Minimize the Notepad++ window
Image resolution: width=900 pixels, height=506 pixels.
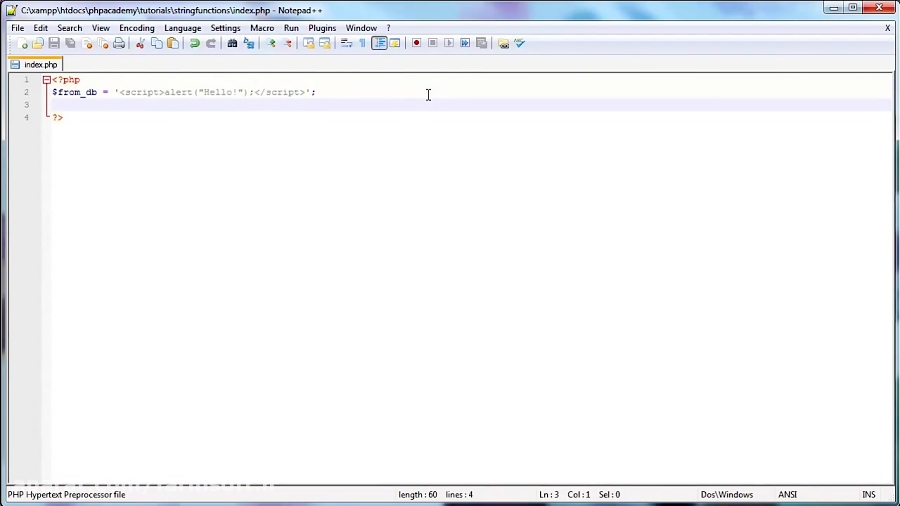point(833,8)
